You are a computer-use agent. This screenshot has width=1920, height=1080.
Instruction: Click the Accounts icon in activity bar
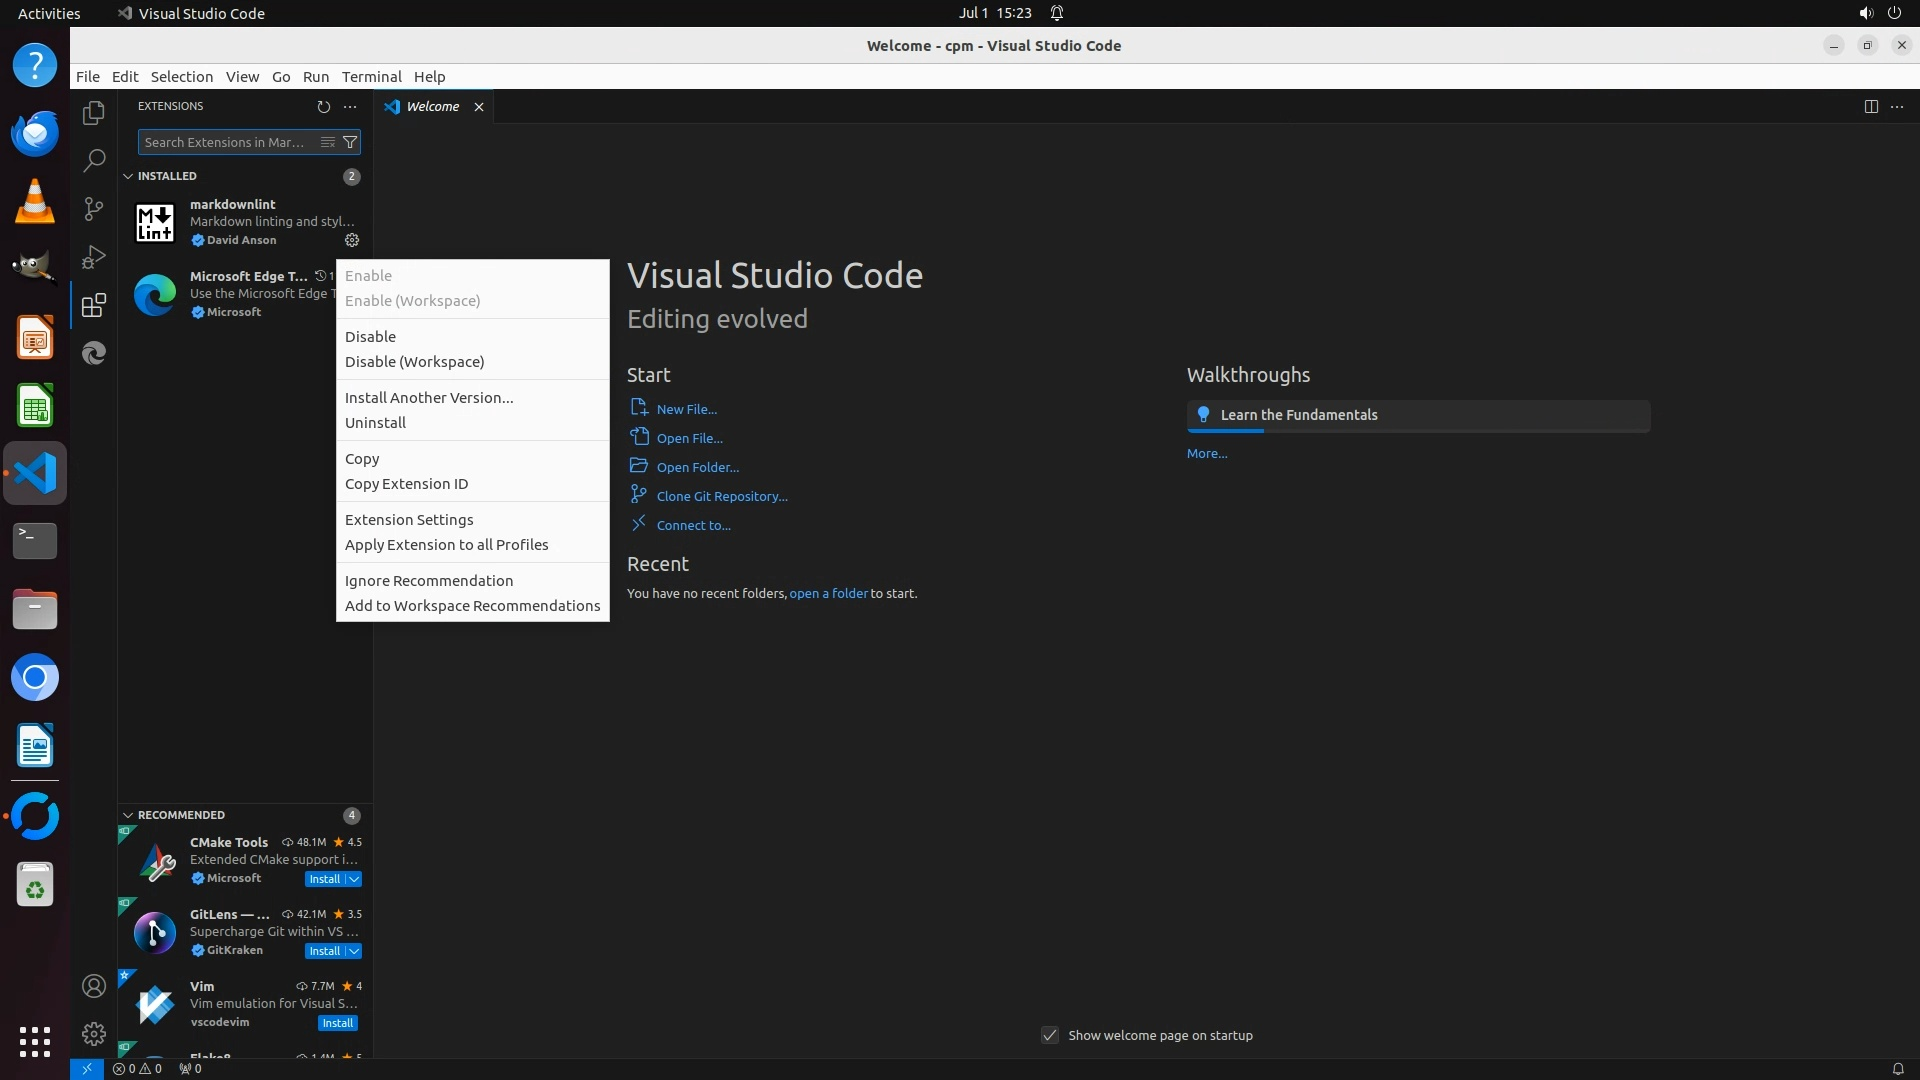pos(93,986)
